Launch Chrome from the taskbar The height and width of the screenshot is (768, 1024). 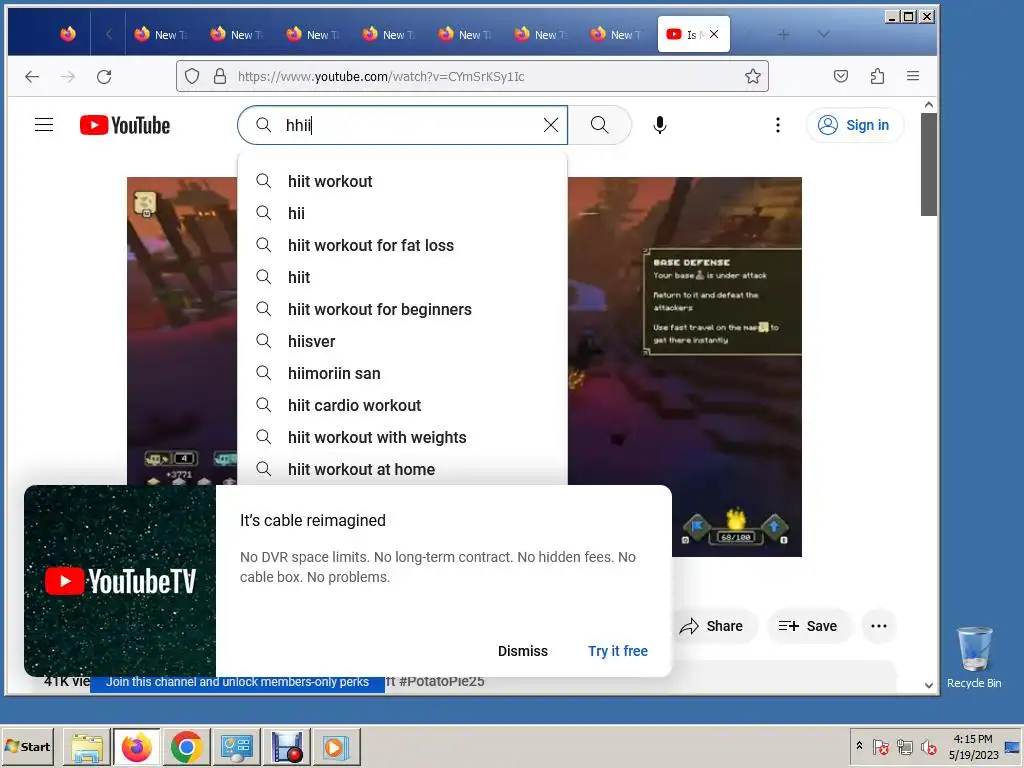[186, 746]
